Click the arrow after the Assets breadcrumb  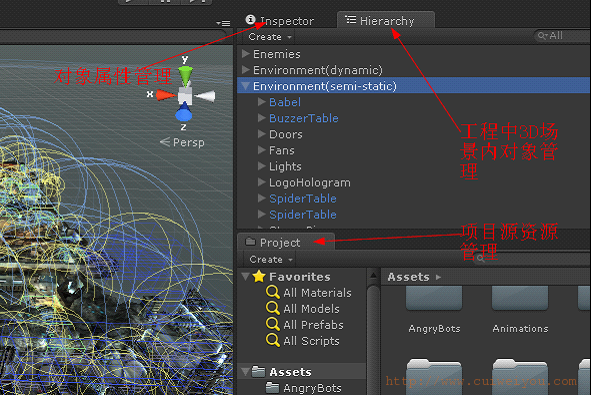[x=438, y=277]
